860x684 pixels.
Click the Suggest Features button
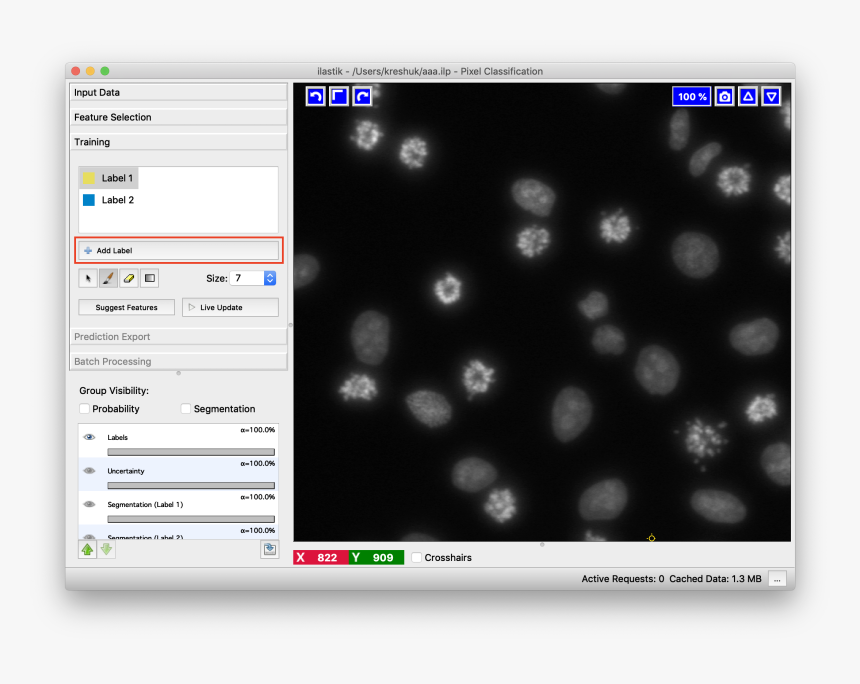tap(127, 307)
